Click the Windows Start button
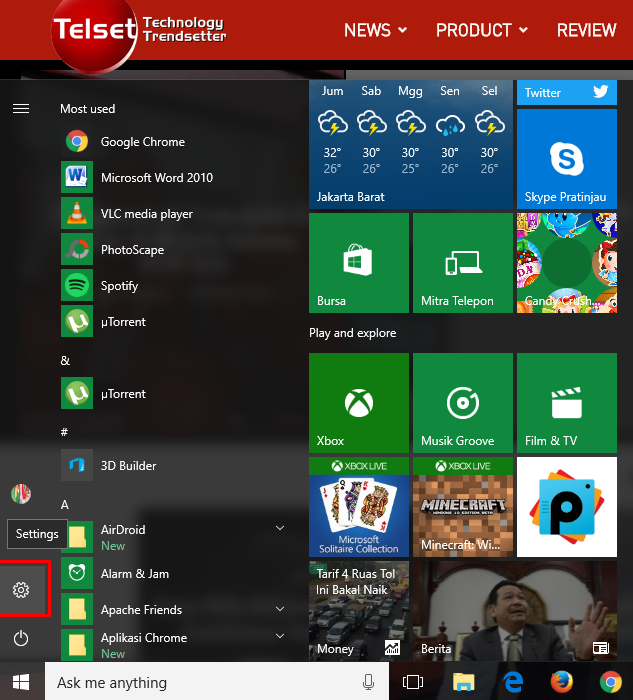 pos(21,682)
